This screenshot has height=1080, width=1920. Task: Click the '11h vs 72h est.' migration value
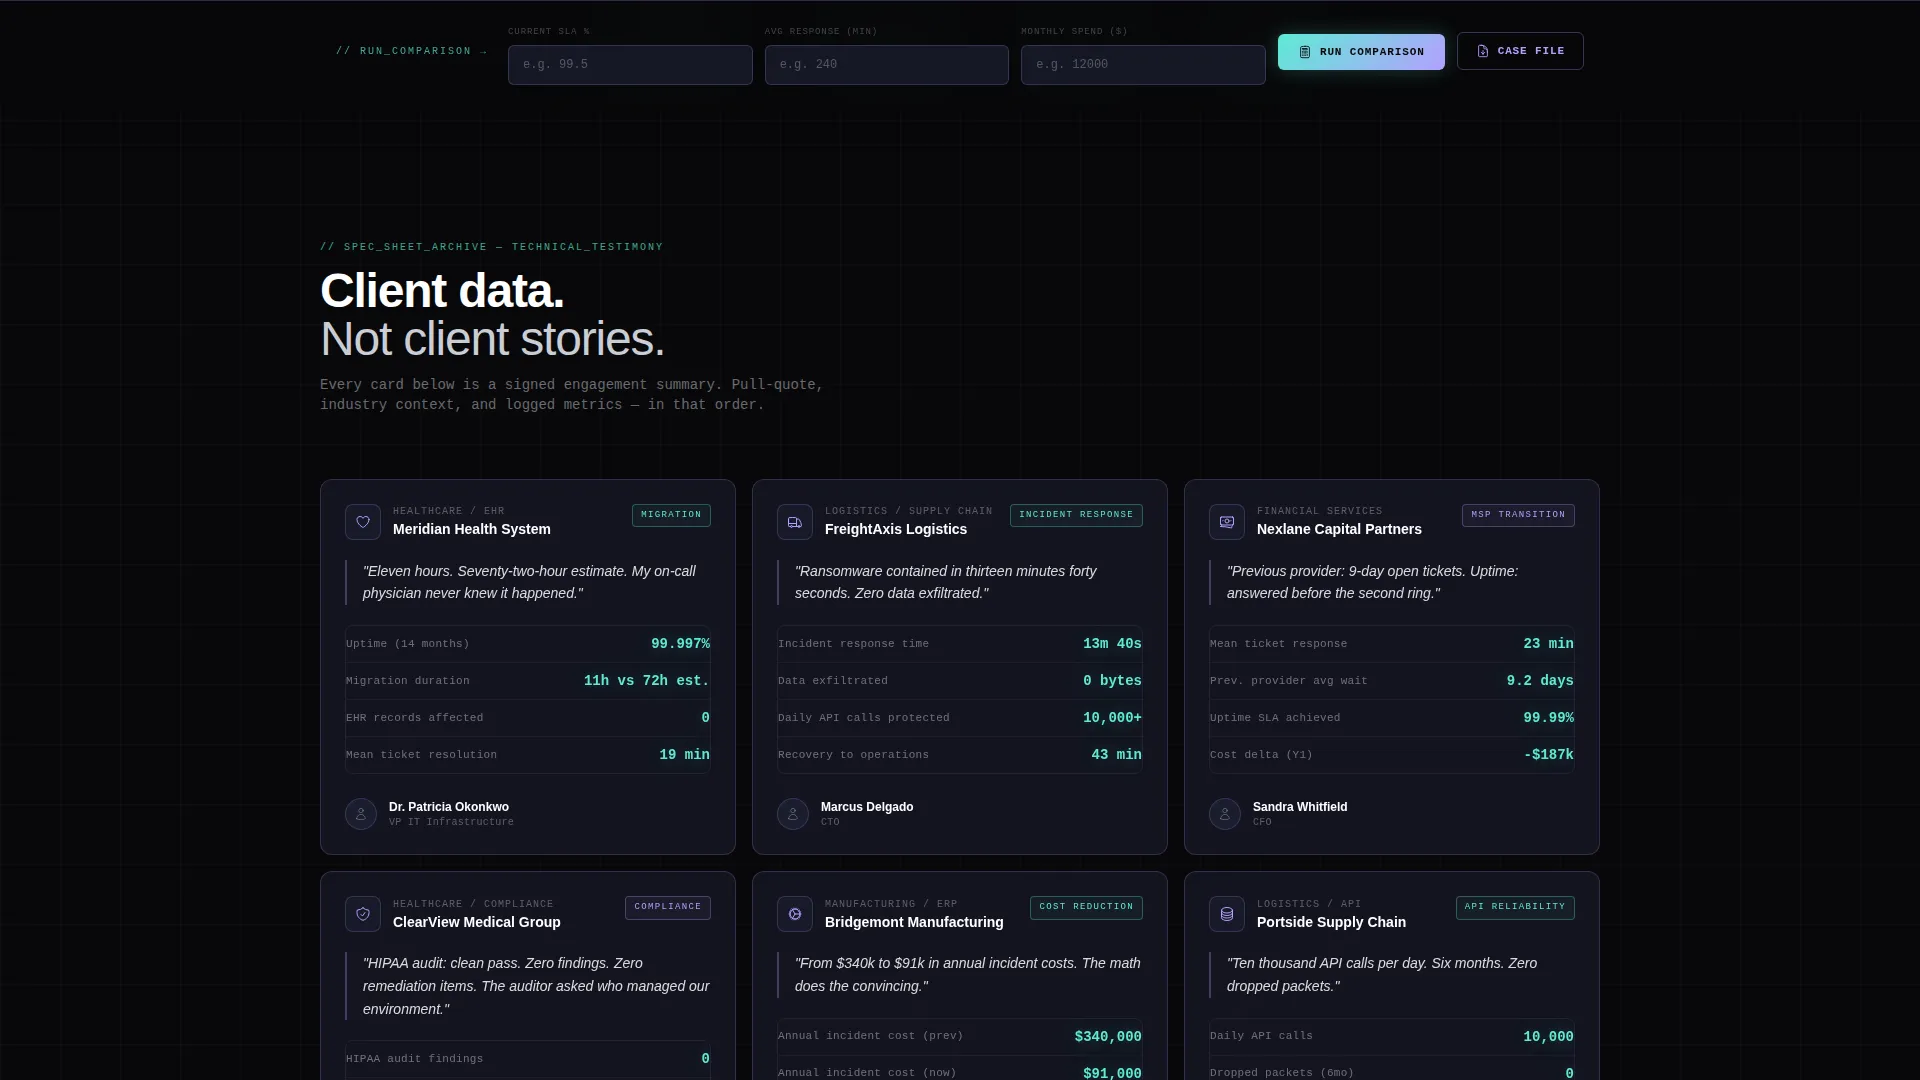point(647,681)
